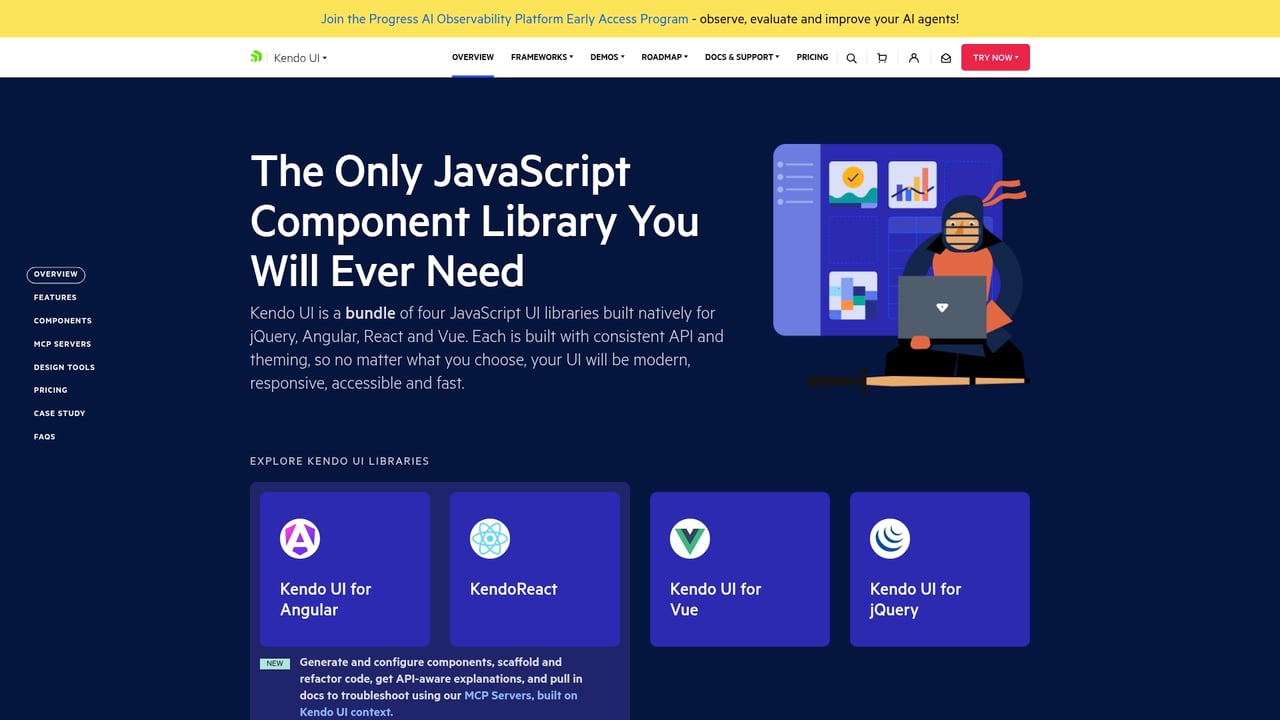Click the KendoReact atom icon
Image resolution: width=1280 pixels, height=720 pixels.
point(489,537)
